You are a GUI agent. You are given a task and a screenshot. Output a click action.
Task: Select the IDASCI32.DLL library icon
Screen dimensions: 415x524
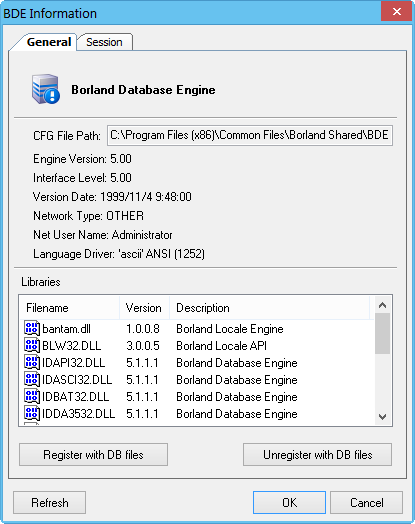coord(32,380)
